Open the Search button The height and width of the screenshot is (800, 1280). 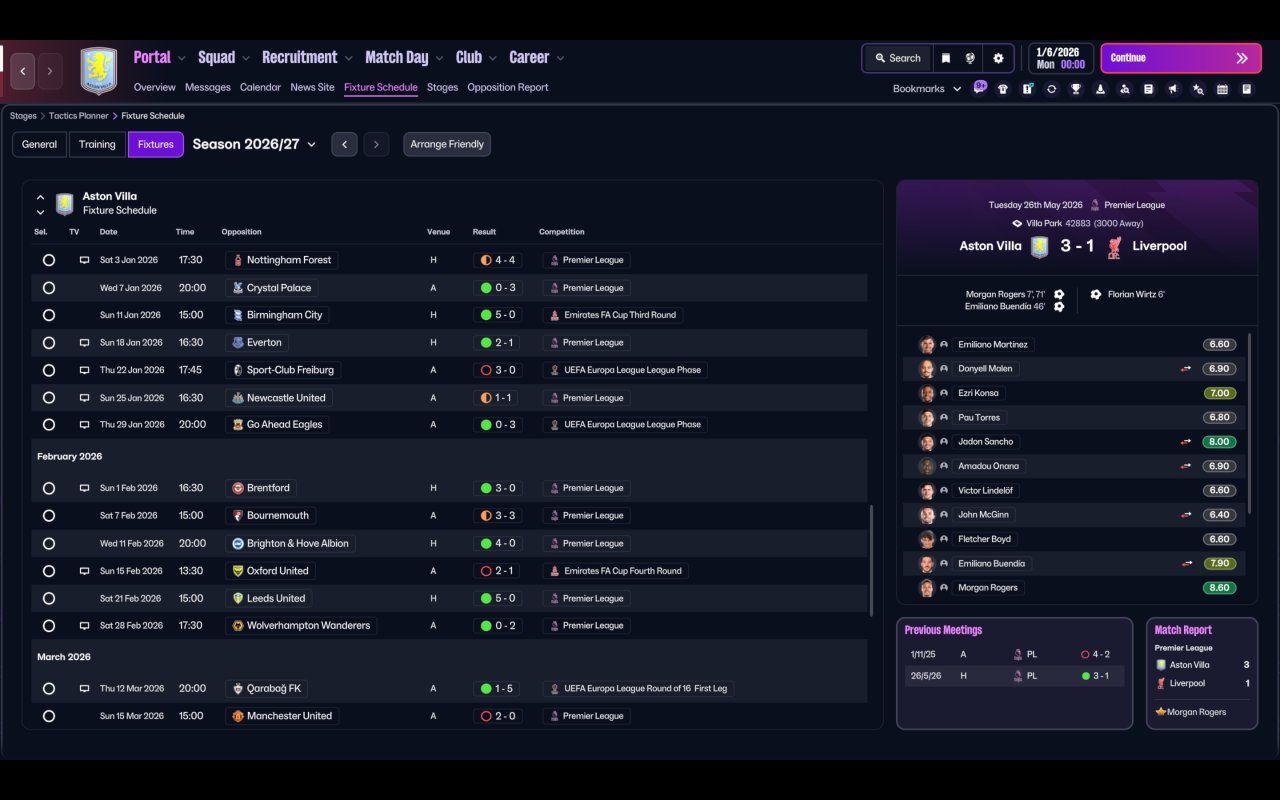point(897,58)
